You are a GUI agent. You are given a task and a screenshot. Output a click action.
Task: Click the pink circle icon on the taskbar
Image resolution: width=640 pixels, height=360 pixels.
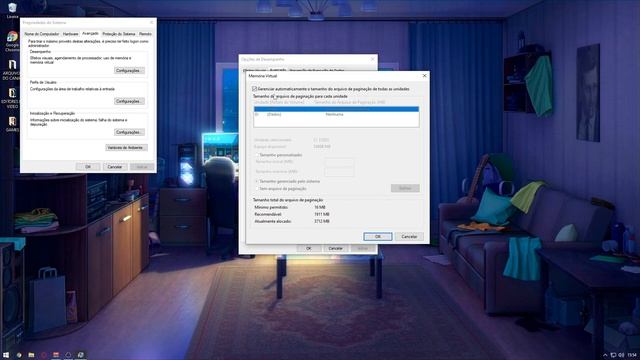point(44,355)
